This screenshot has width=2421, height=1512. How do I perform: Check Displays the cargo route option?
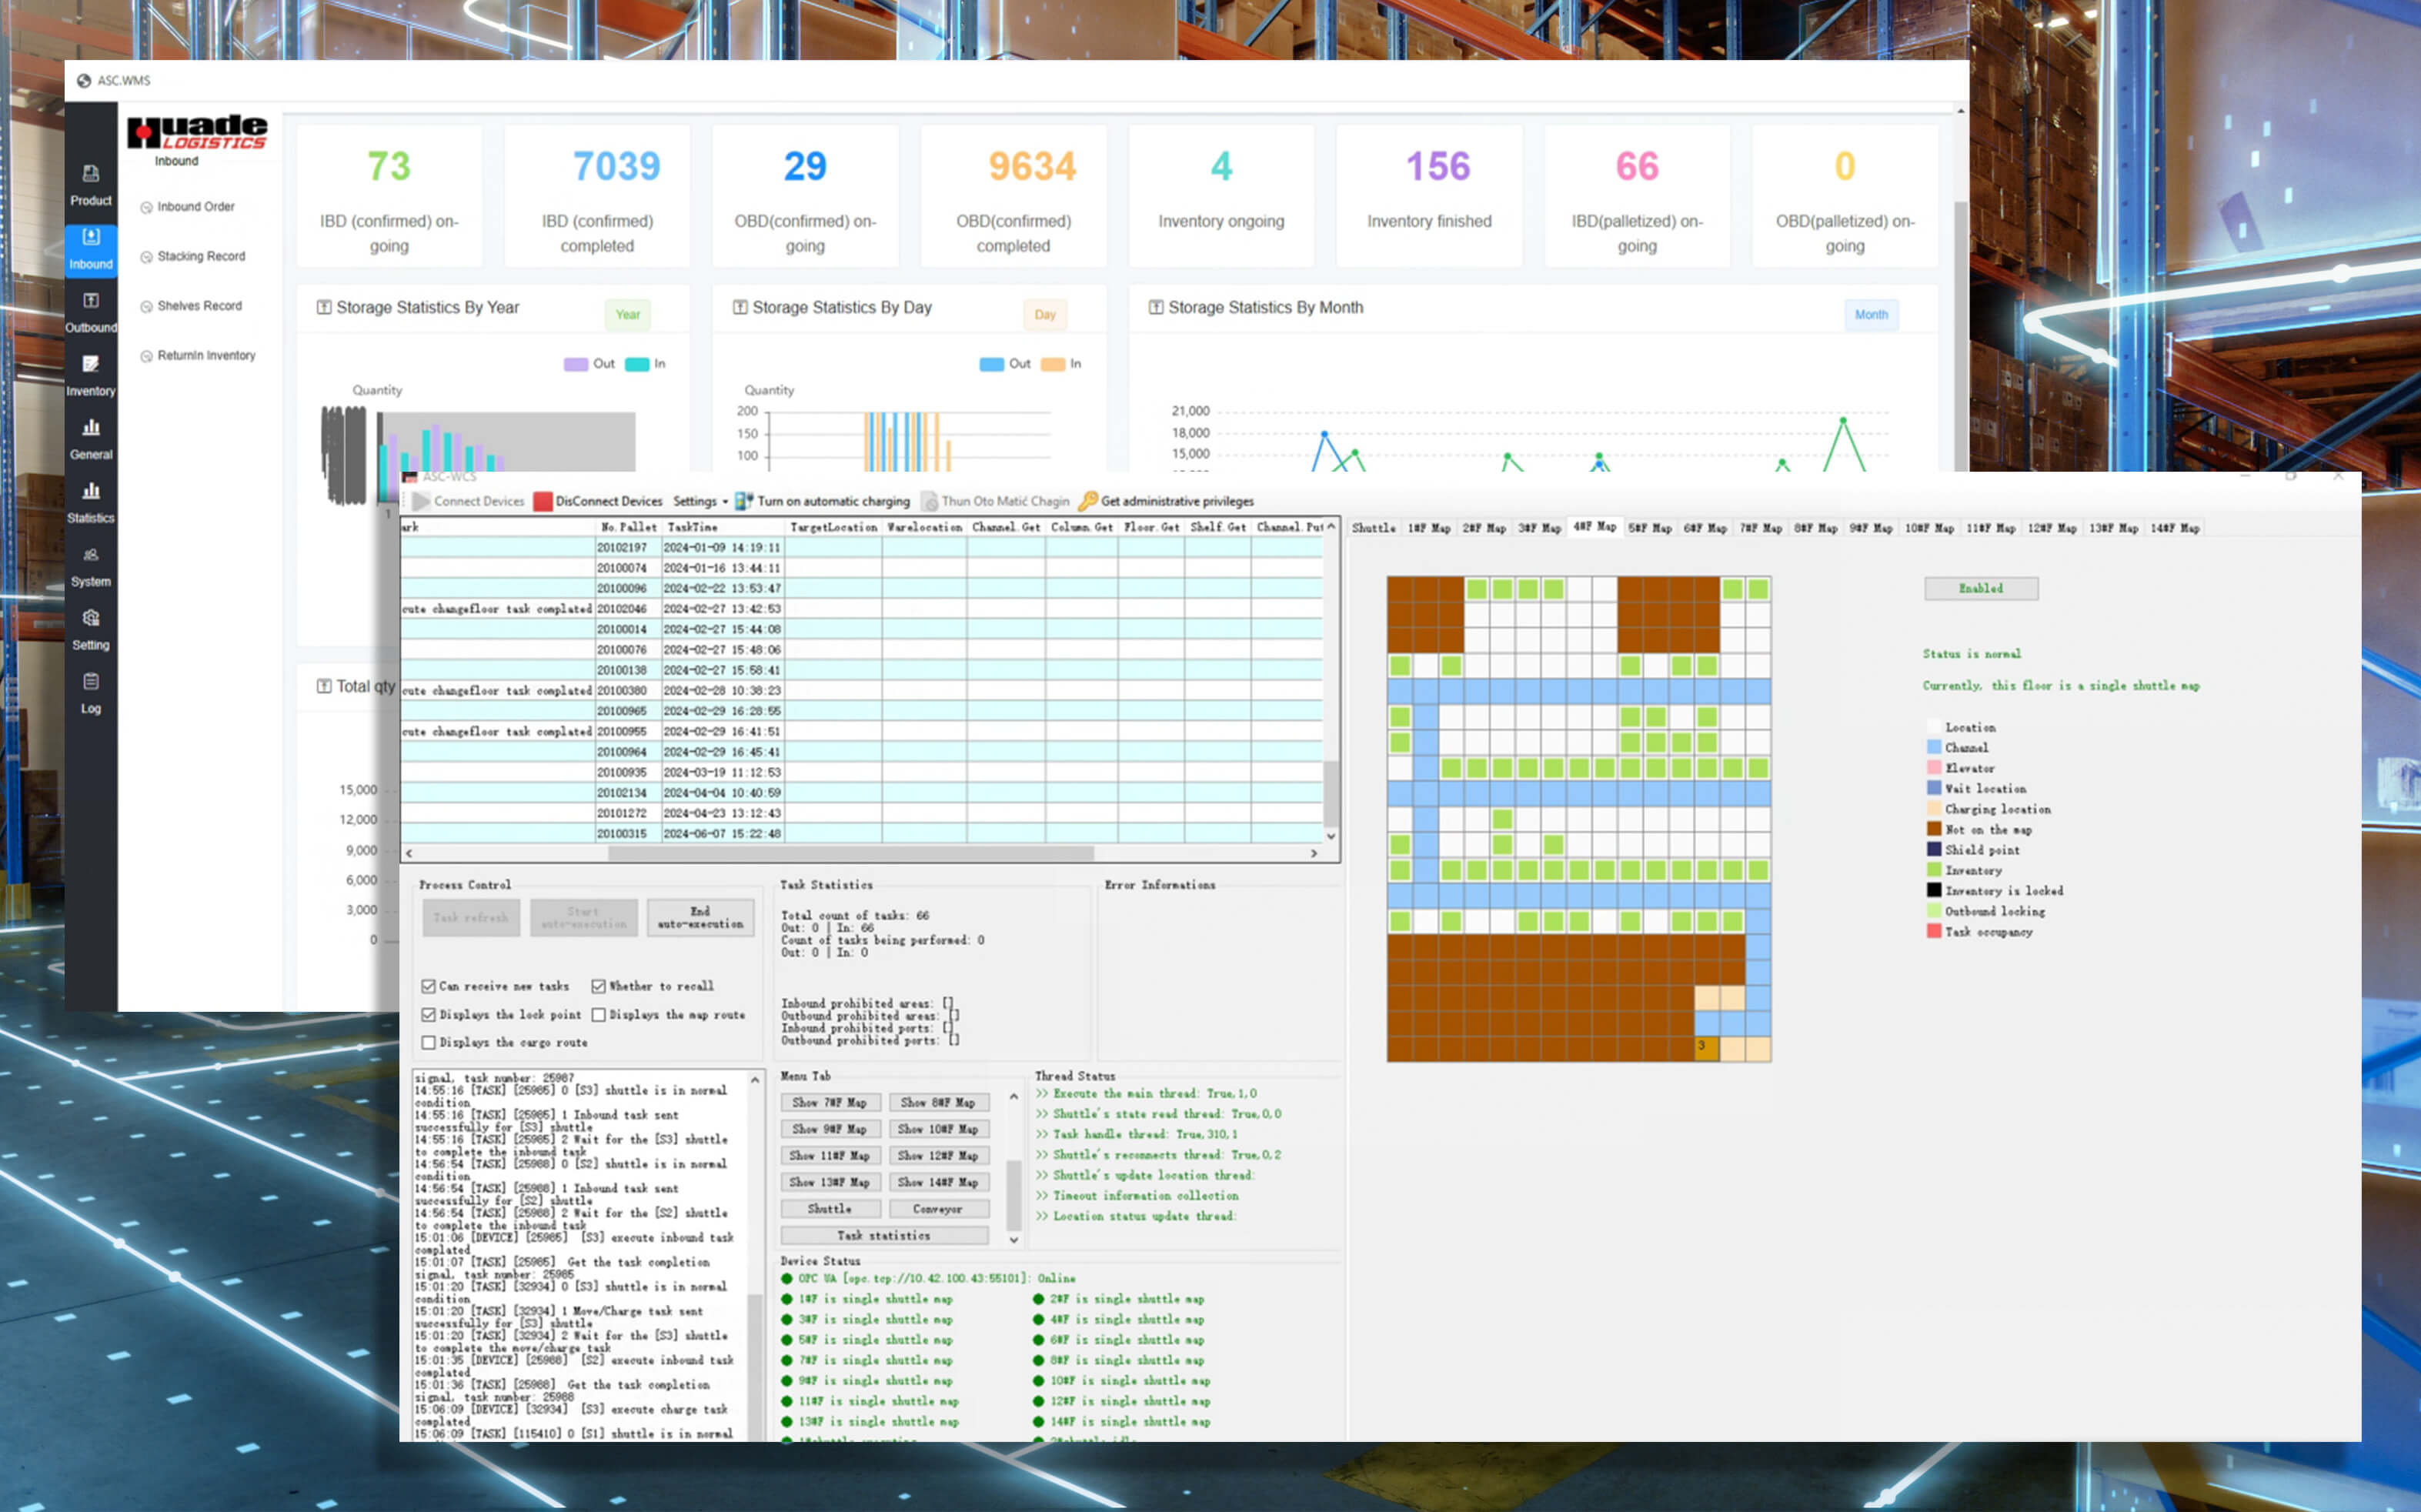[429, 1042]
